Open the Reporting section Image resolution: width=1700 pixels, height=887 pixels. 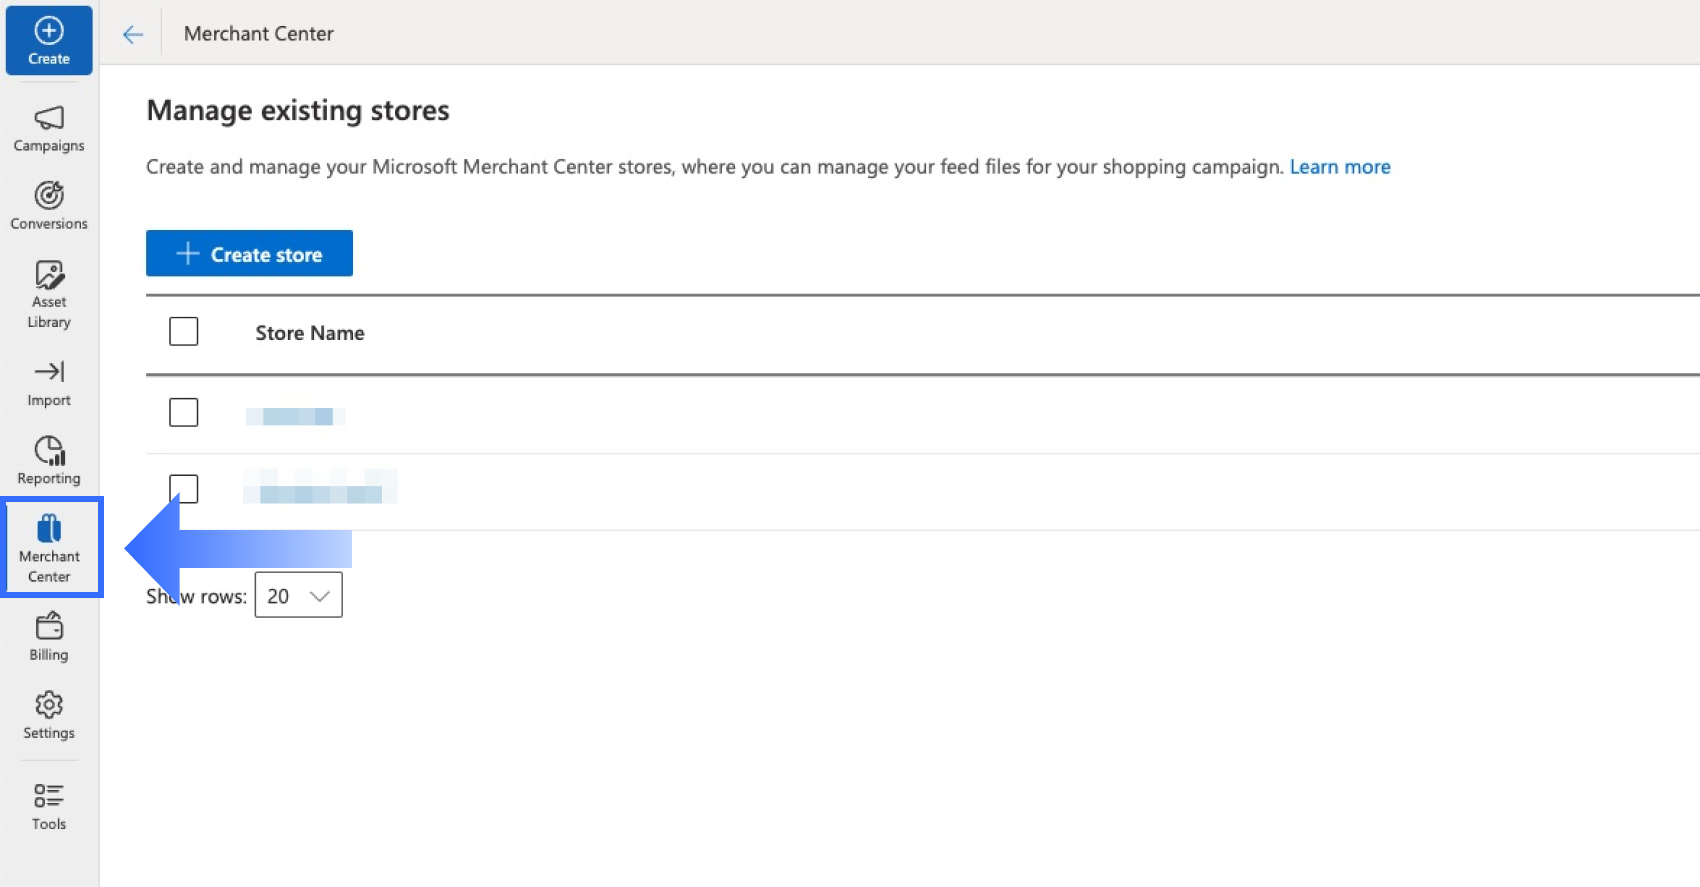[49, 460]
